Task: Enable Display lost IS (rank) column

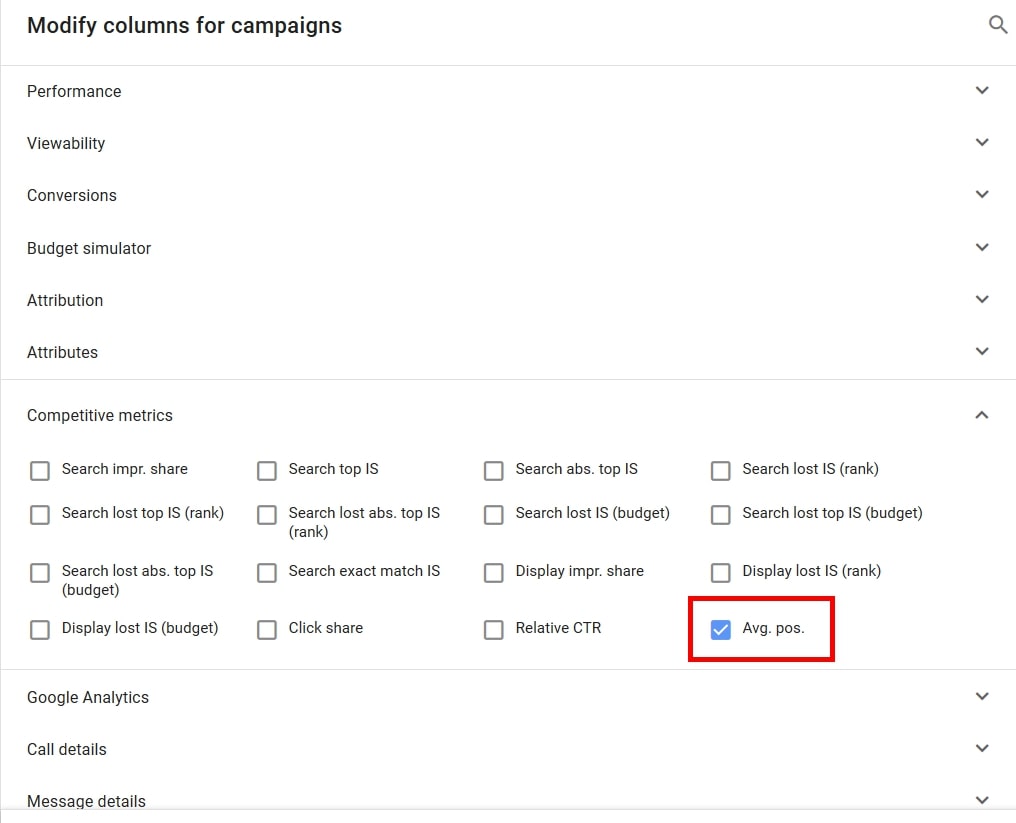Action: coord(720,573)
